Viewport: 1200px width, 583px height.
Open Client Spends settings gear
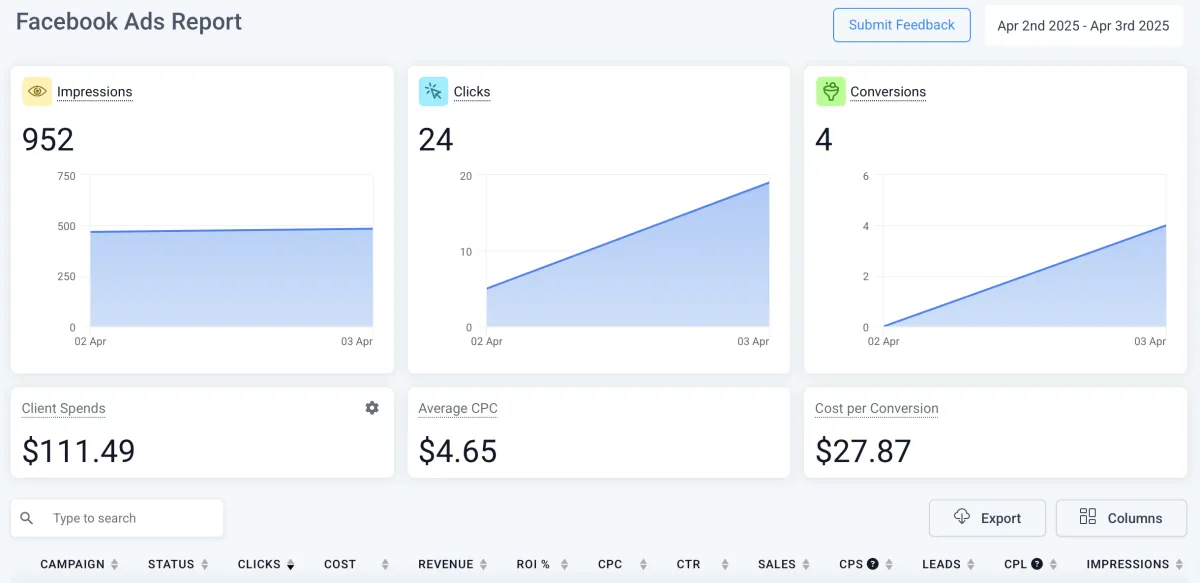click(x=372, y=408)
